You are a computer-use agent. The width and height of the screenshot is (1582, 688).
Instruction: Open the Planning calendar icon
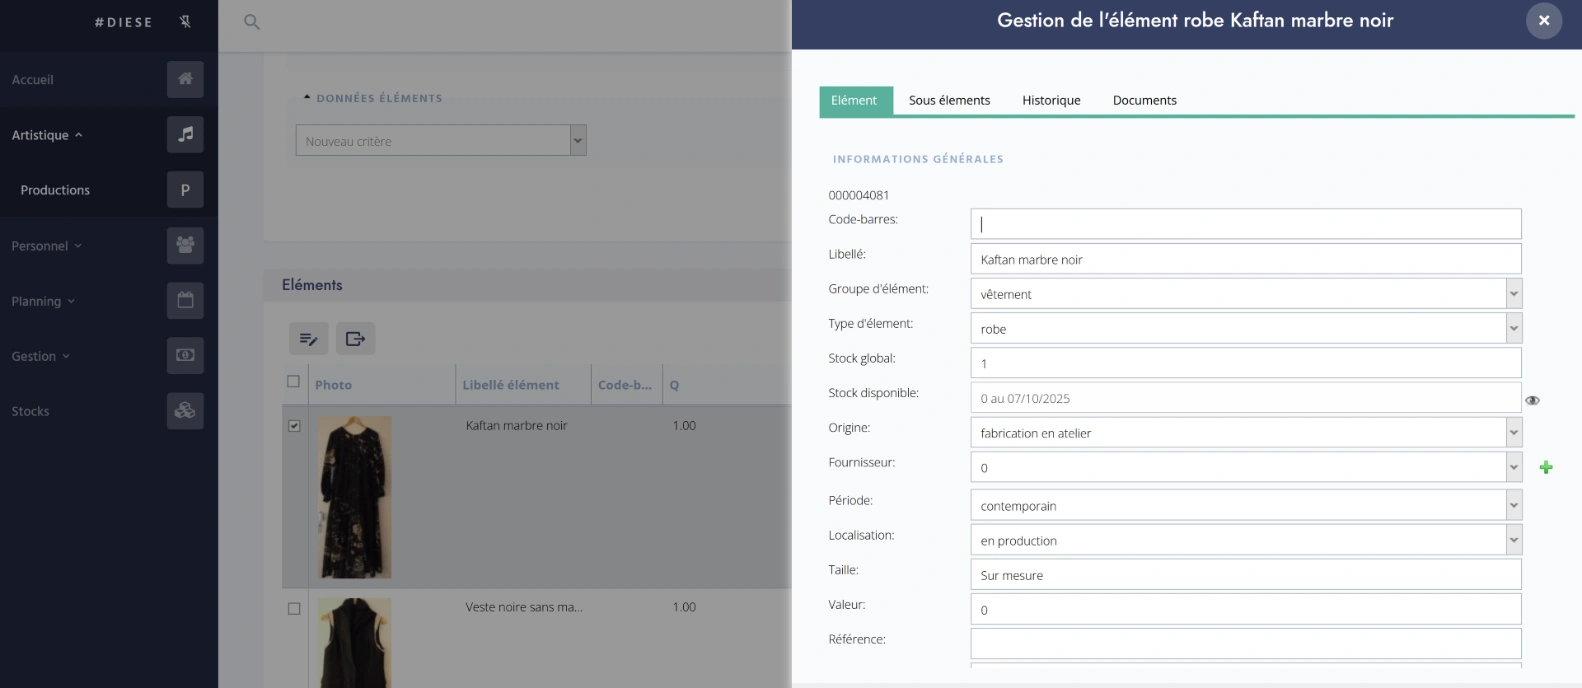tap(185, 300)
